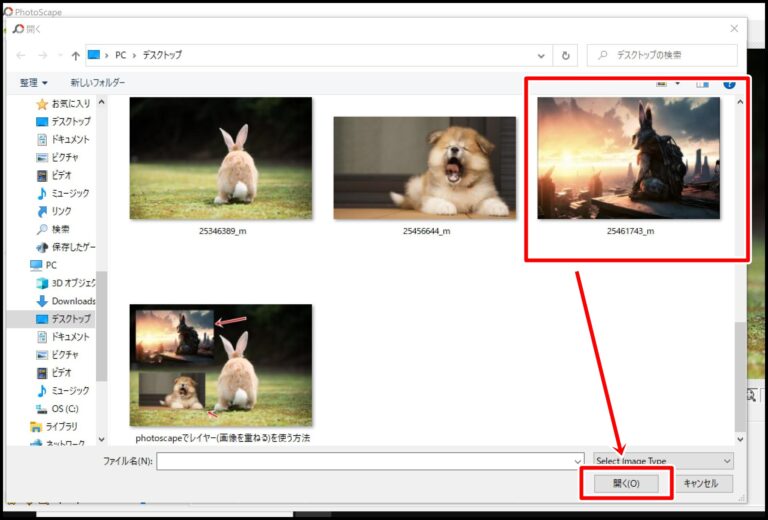The image size is (768, 520).
Task: Select 3D オブジェクト folder
Action: tap(66, 283)
